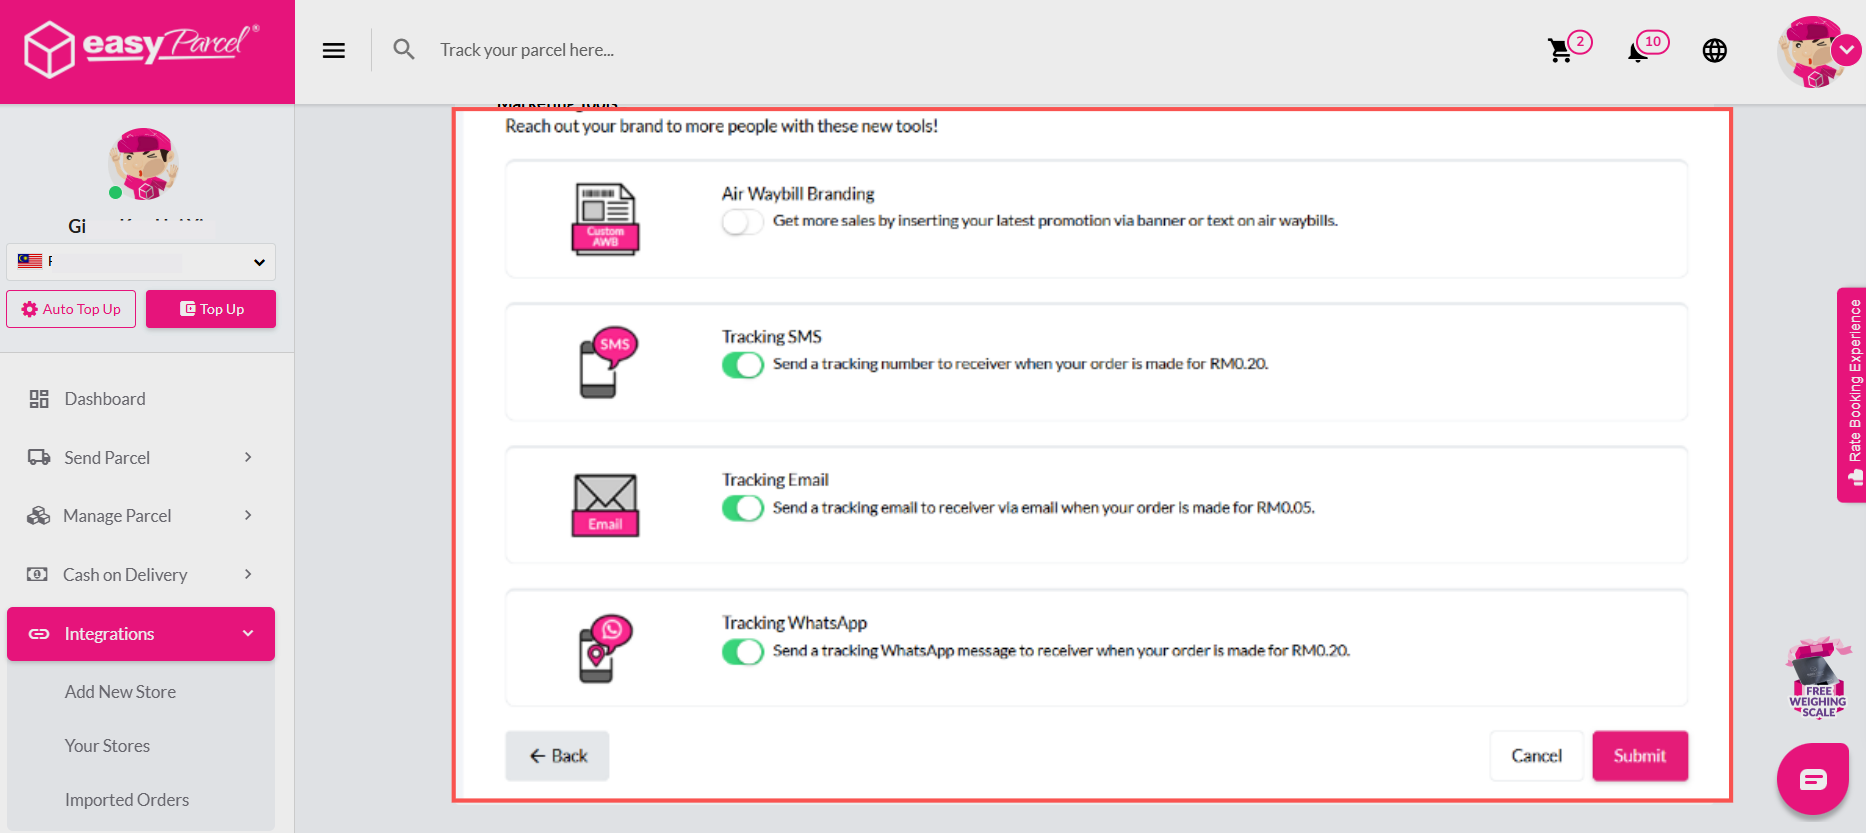Screen dimensions: 1866x833
Task: Expand the Send Parcel submenu chevron
Action: [248, 457]
